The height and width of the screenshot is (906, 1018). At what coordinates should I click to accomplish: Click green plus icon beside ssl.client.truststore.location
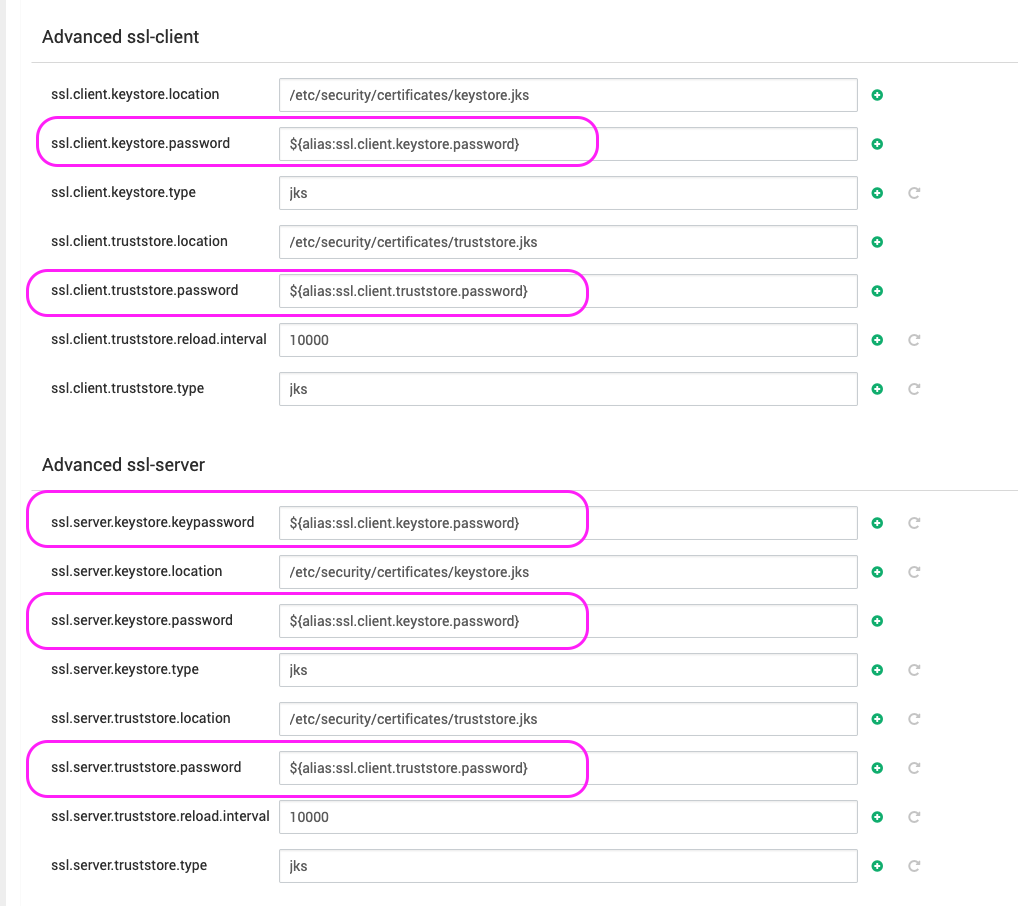click(877, 242)
